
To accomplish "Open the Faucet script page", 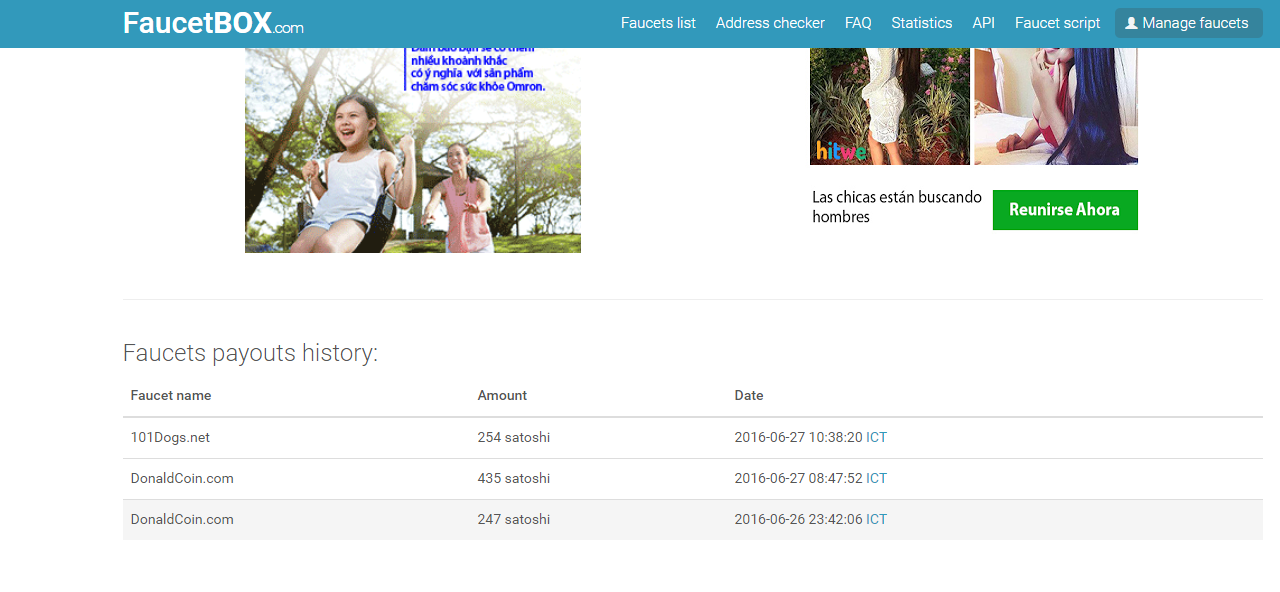I will (1057, 23).
